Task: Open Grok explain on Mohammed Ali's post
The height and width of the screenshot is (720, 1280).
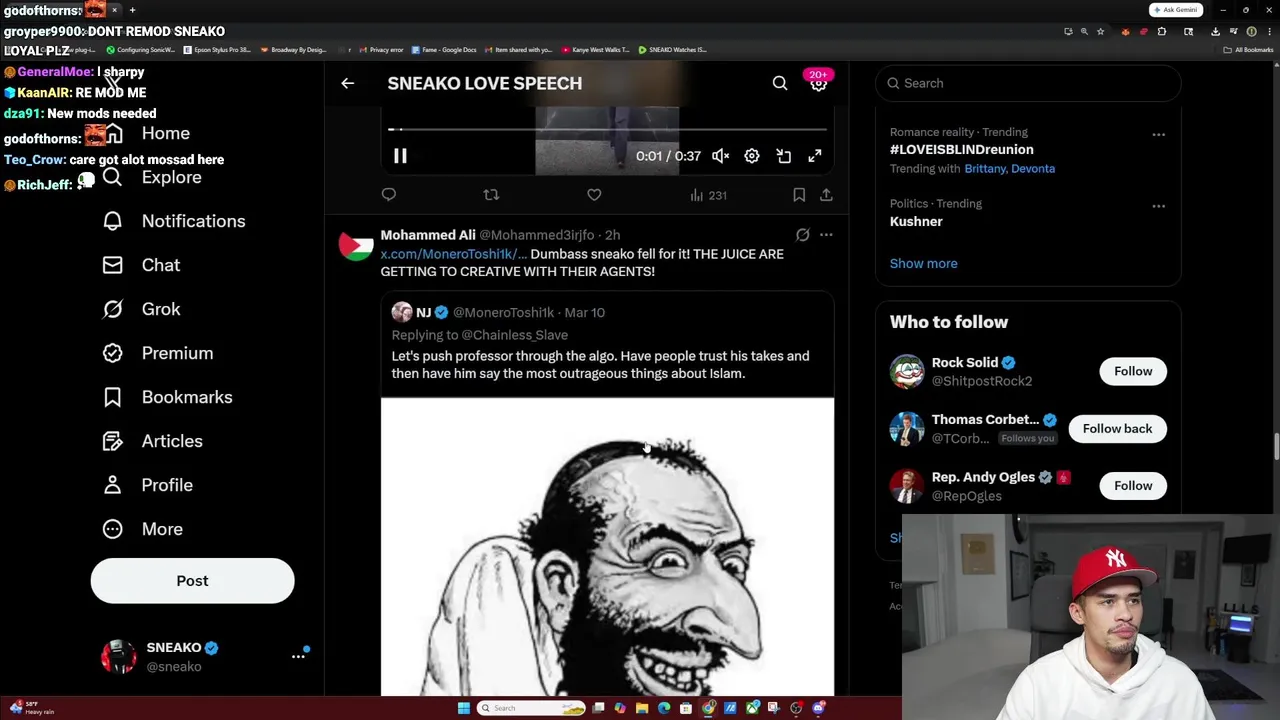Action: click(x=802, y=235)
